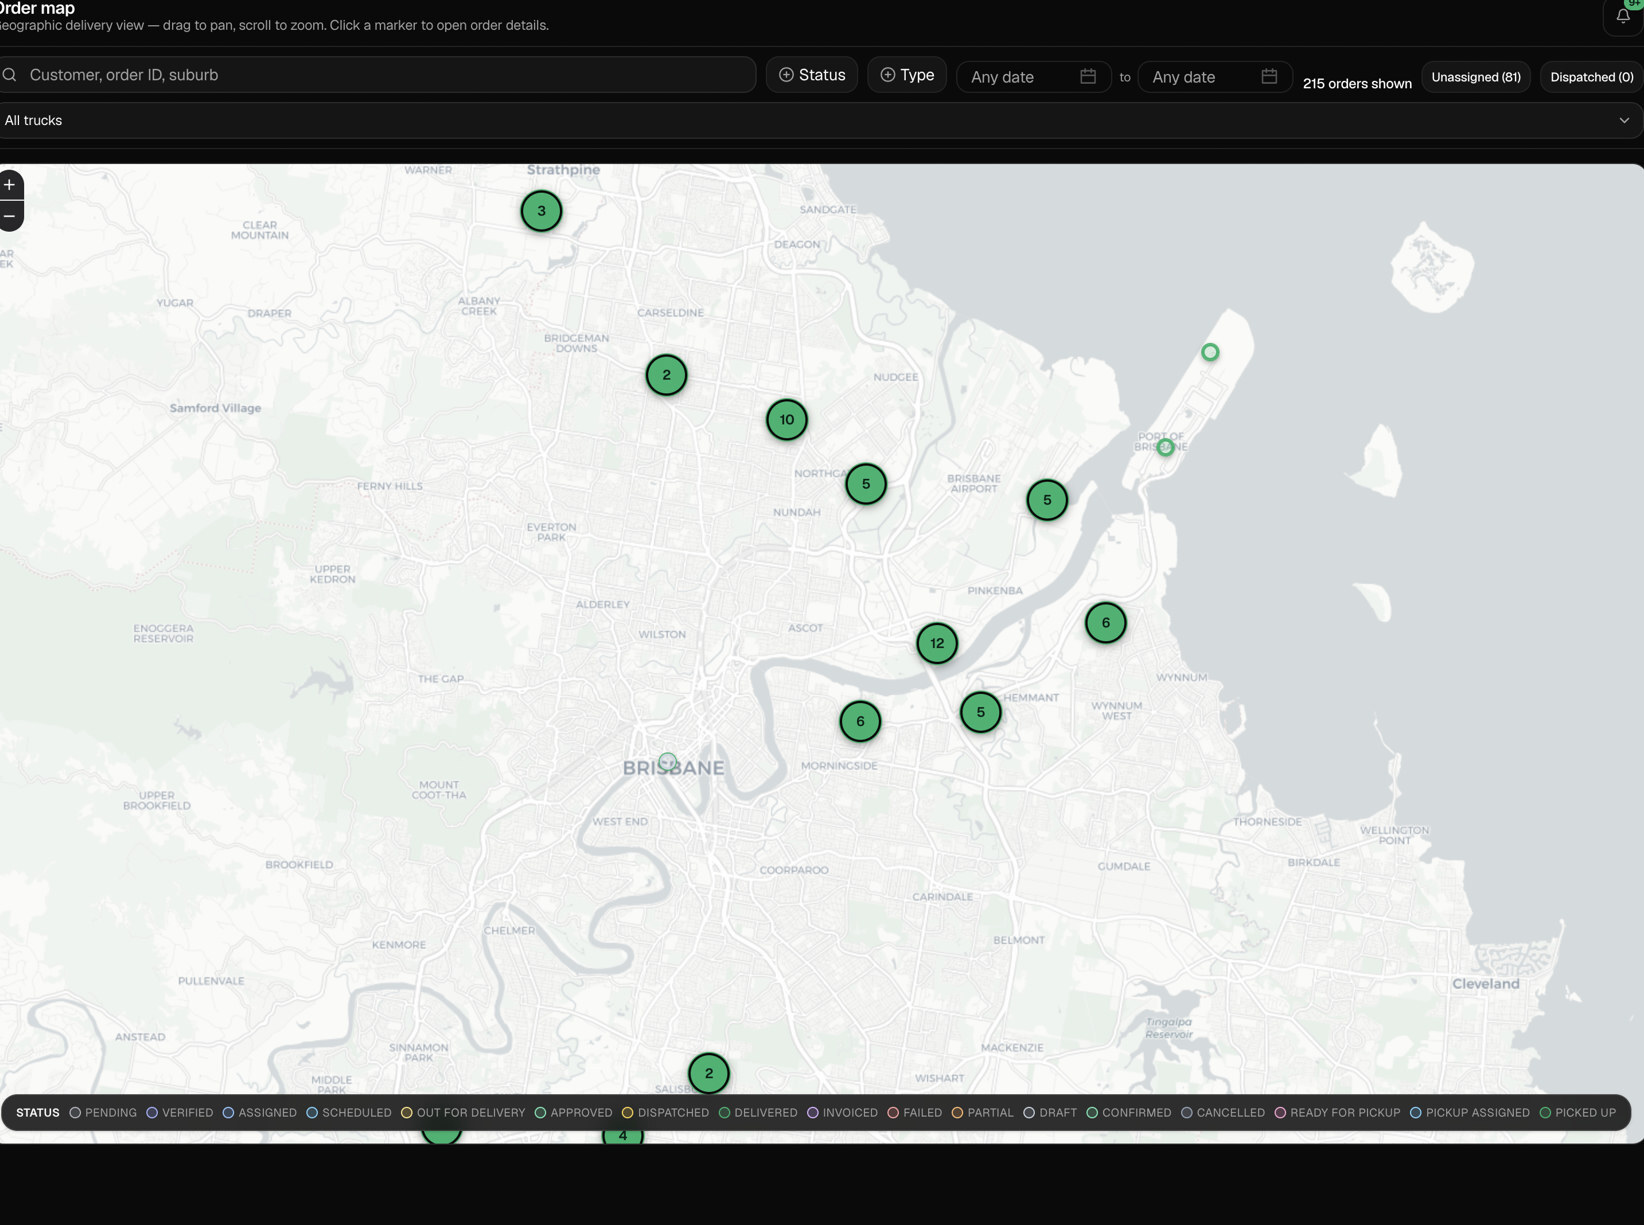The width and height of the screenshot is (1644, 1225).
Task: Toggle ASSIGNED status in legend
Action: pos(260,1113)
